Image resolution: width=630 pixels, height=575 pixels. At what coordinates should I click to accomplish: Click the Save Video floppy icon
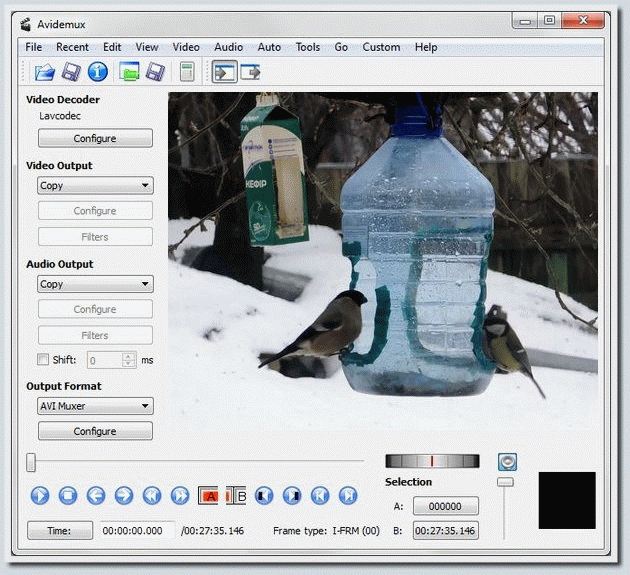tap(71, 72)
